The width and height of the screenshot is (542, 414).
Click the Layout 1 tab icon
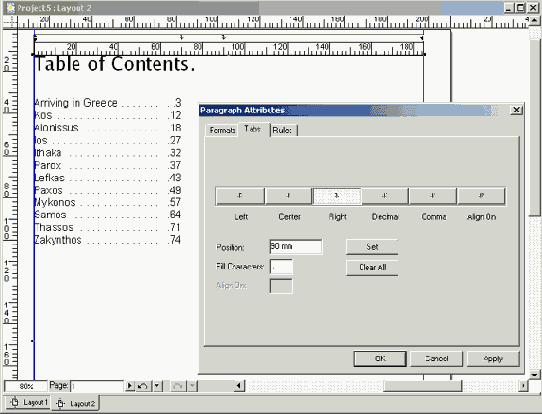(15, 402)
